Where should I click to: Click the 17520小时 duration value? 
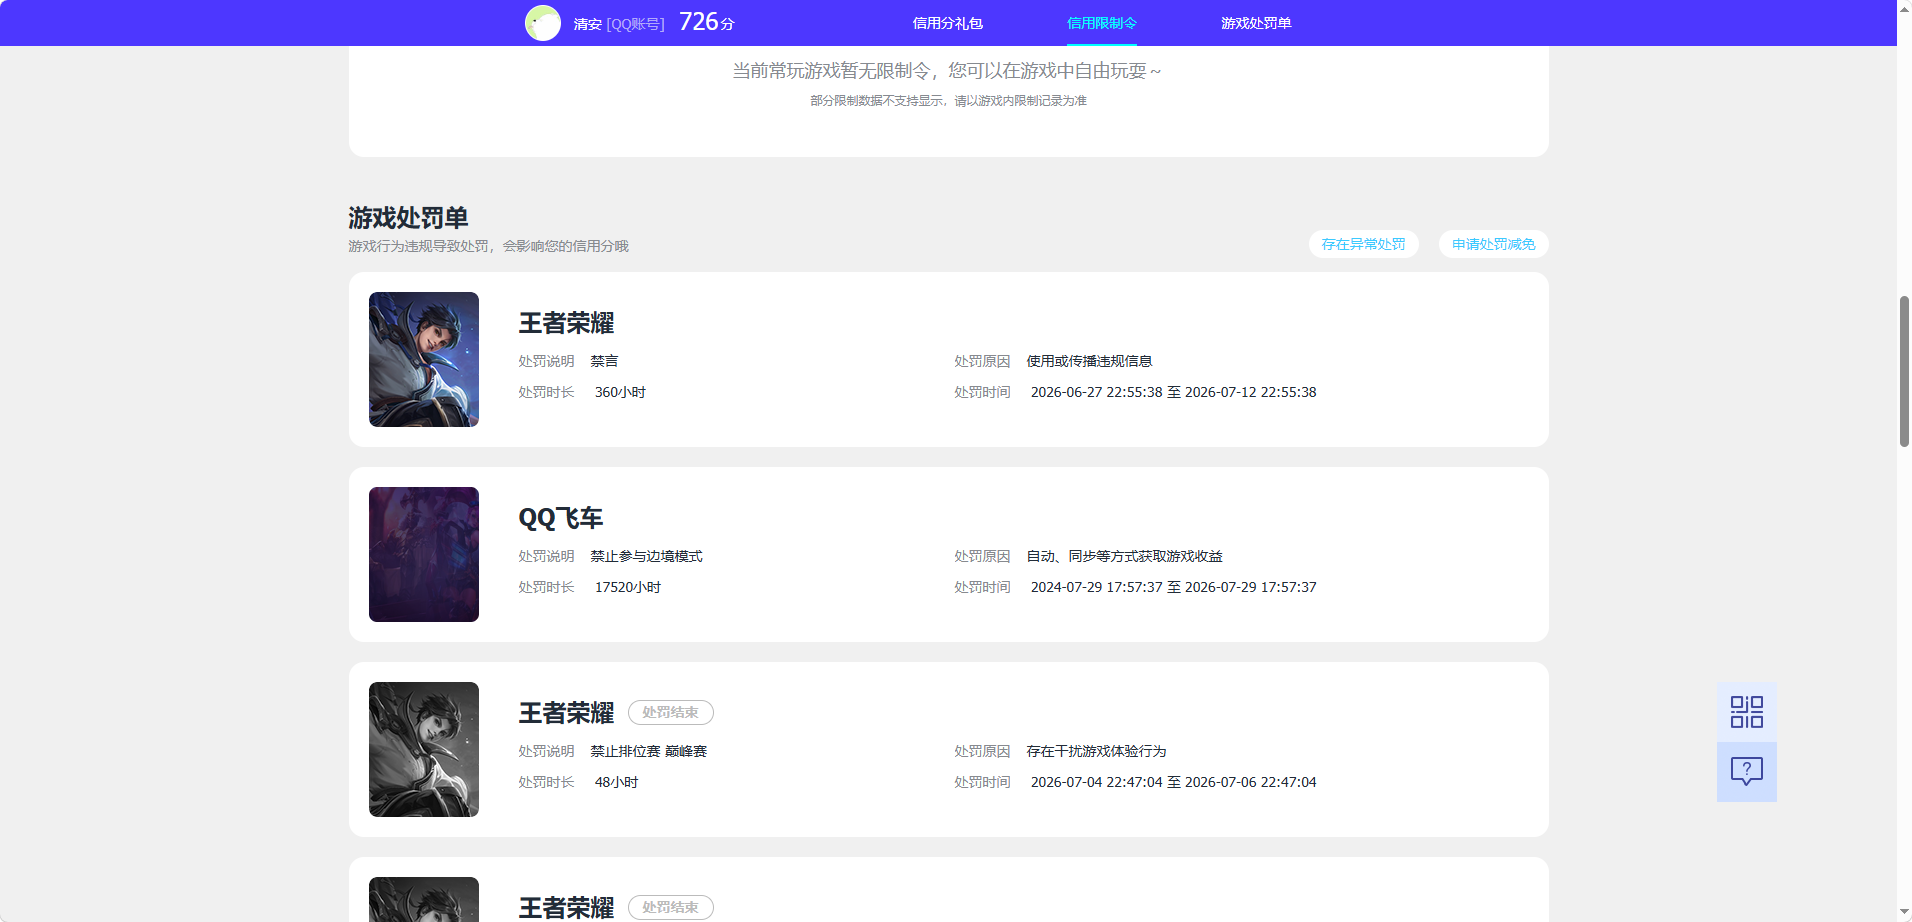(628, 587)
